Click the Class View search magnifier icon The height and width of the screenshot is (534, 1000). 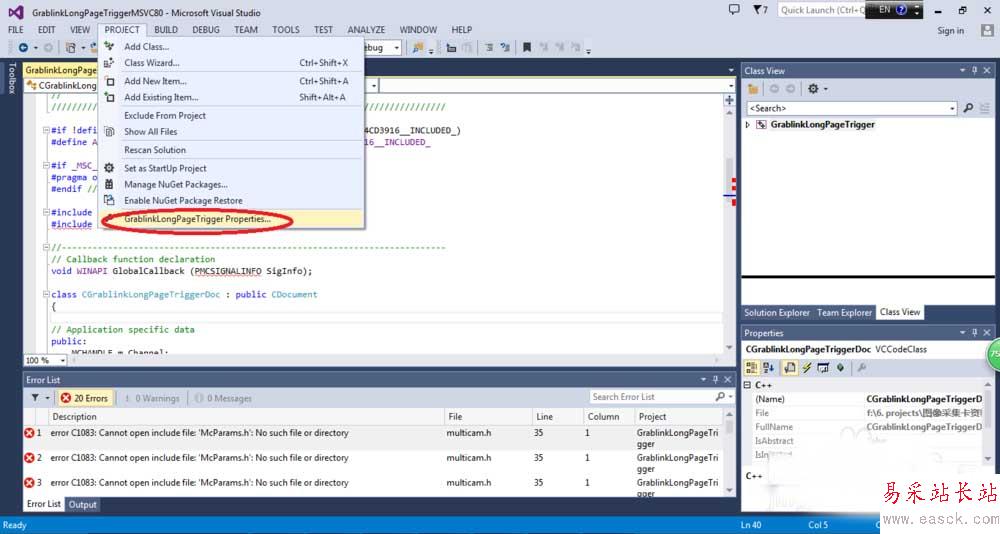point(968,108)
